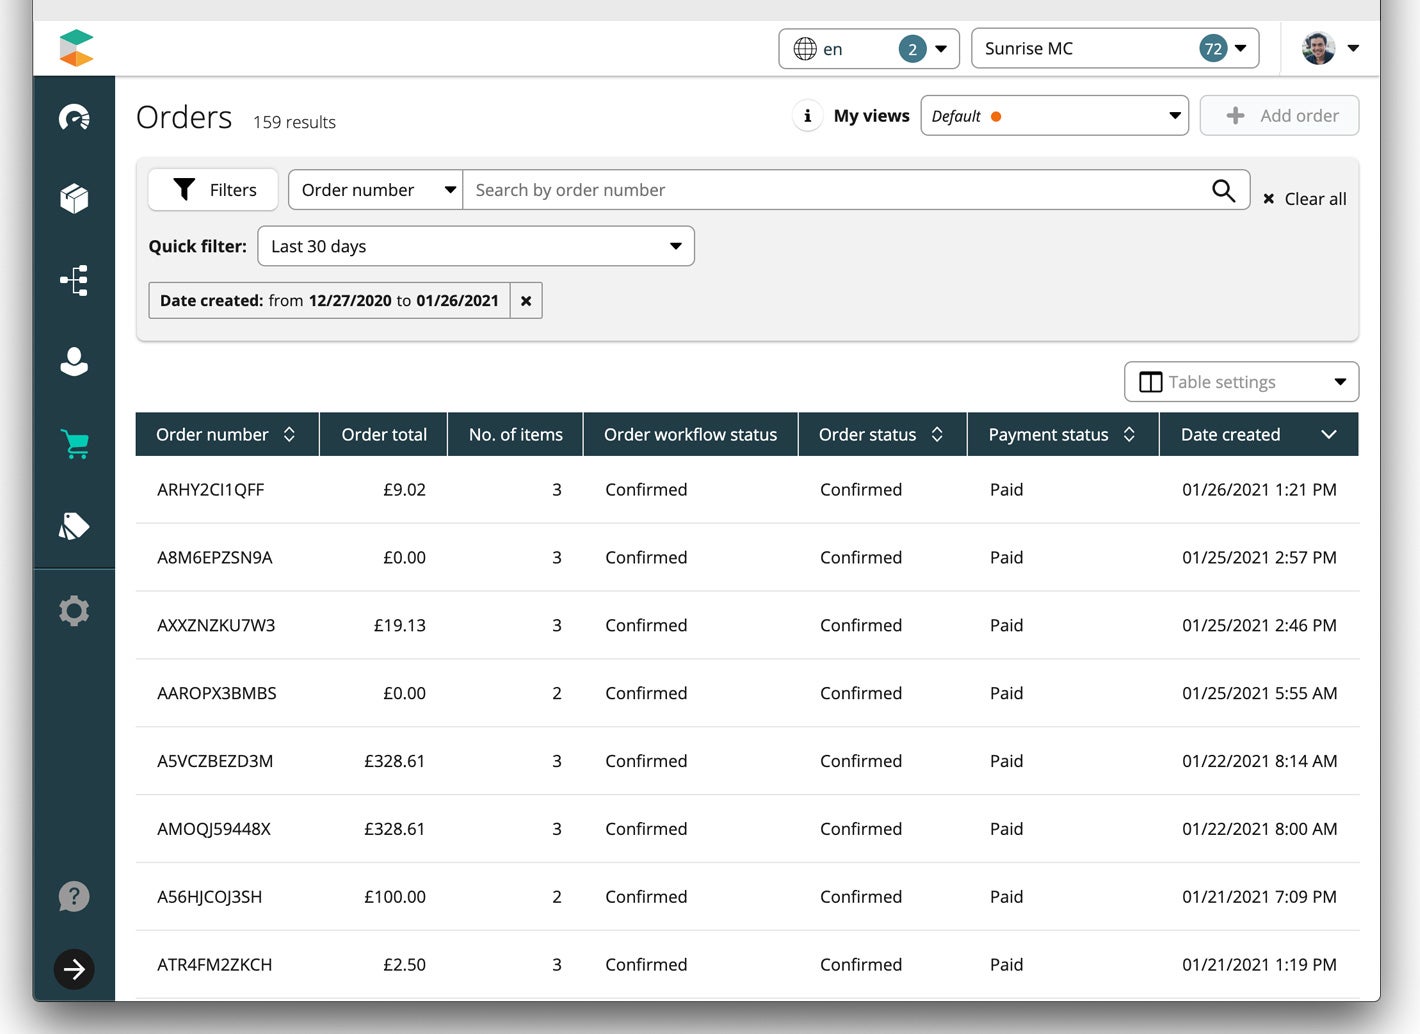Open the Dashboard speedometer icon in sidebar
The image size is (1420, 1034).
coord(74,118)
